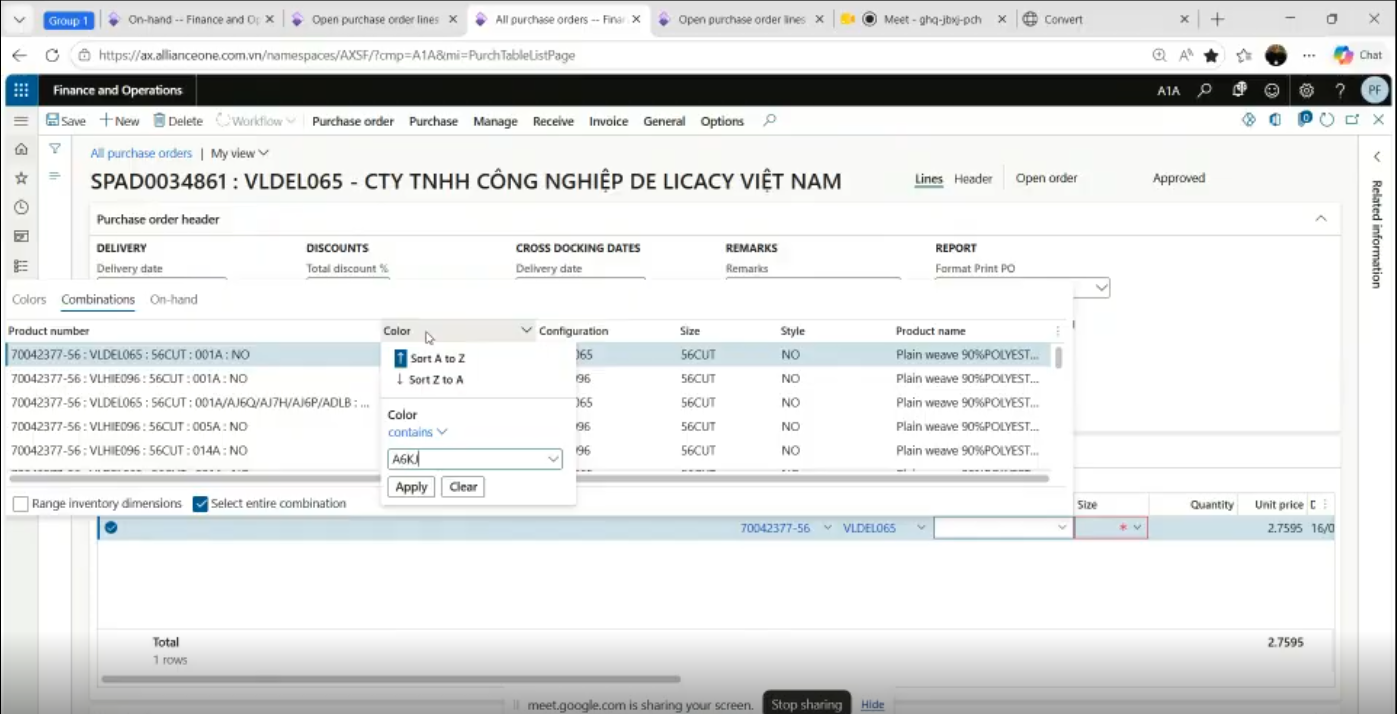The image size is (1397, 714).
Task: Collapse the Purchase order header section
Action: 1321,219
